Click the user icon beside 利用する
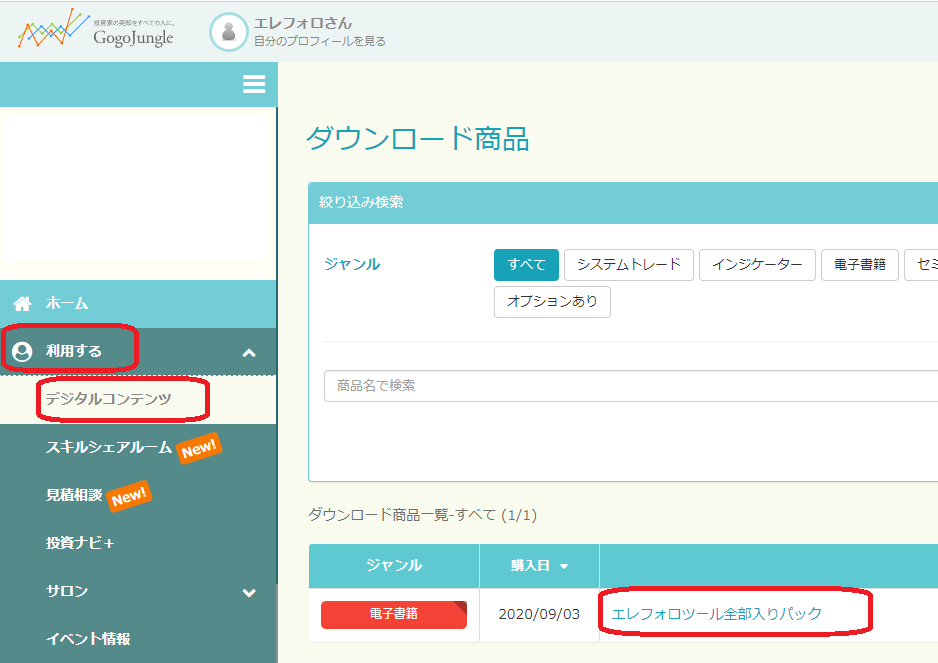This screenshot has width=938, height=663. (x=22, y=351)
